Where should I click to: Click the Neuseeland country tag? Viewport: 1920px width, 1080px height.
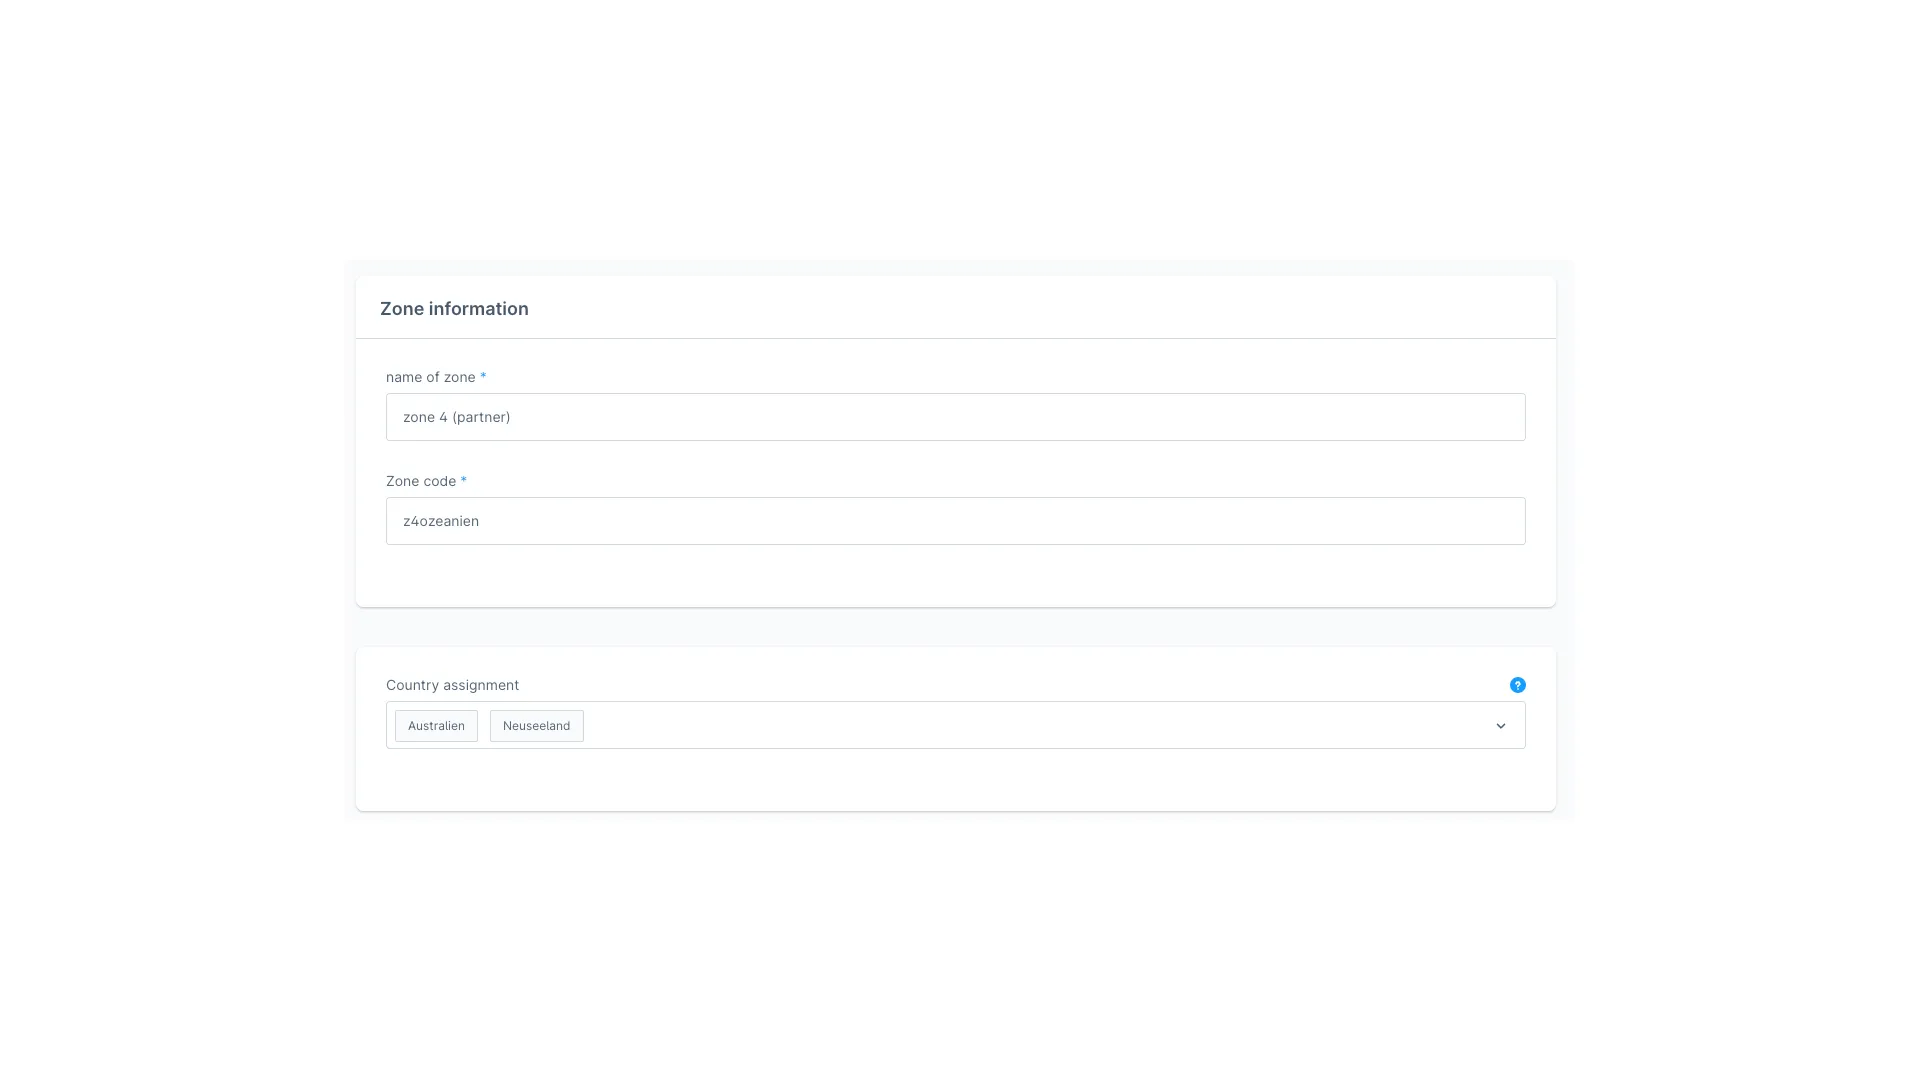click(x=536, y=726)
